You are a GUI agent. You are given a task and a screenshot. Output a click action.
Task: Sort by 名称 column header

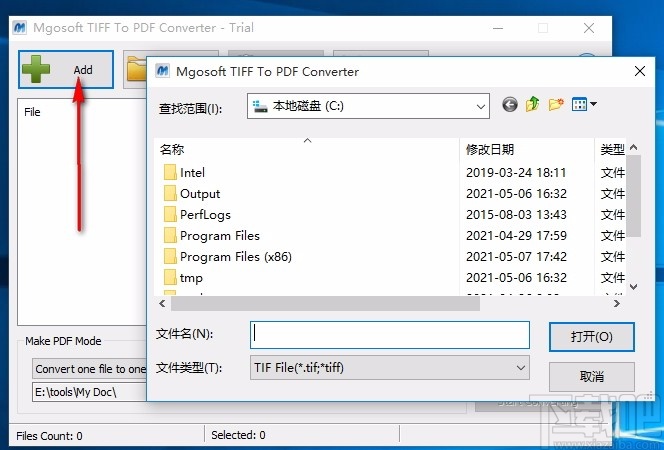coord(307,149)
